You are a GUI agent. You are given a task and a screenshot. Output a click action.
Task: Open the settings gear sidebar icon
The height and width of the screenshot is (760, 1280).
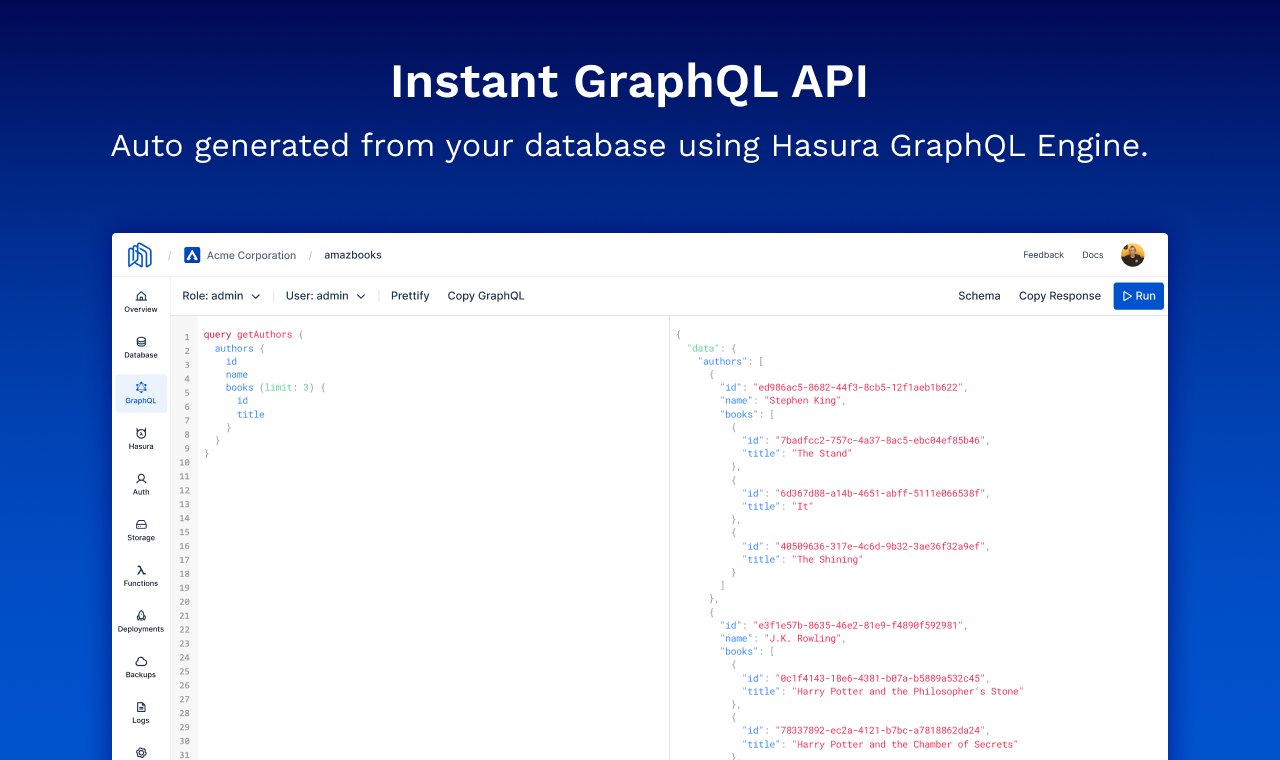point(141,752)
